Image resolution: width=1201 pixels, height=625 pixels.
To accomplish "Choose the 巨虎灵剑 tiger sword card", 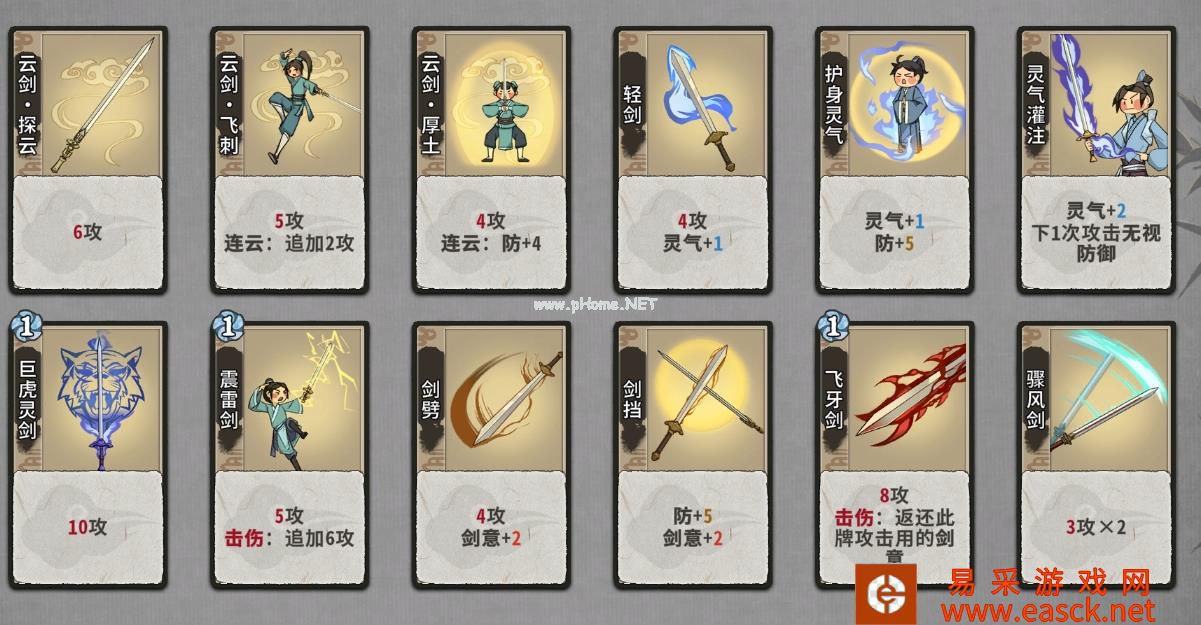I will (x=88, y=454).
